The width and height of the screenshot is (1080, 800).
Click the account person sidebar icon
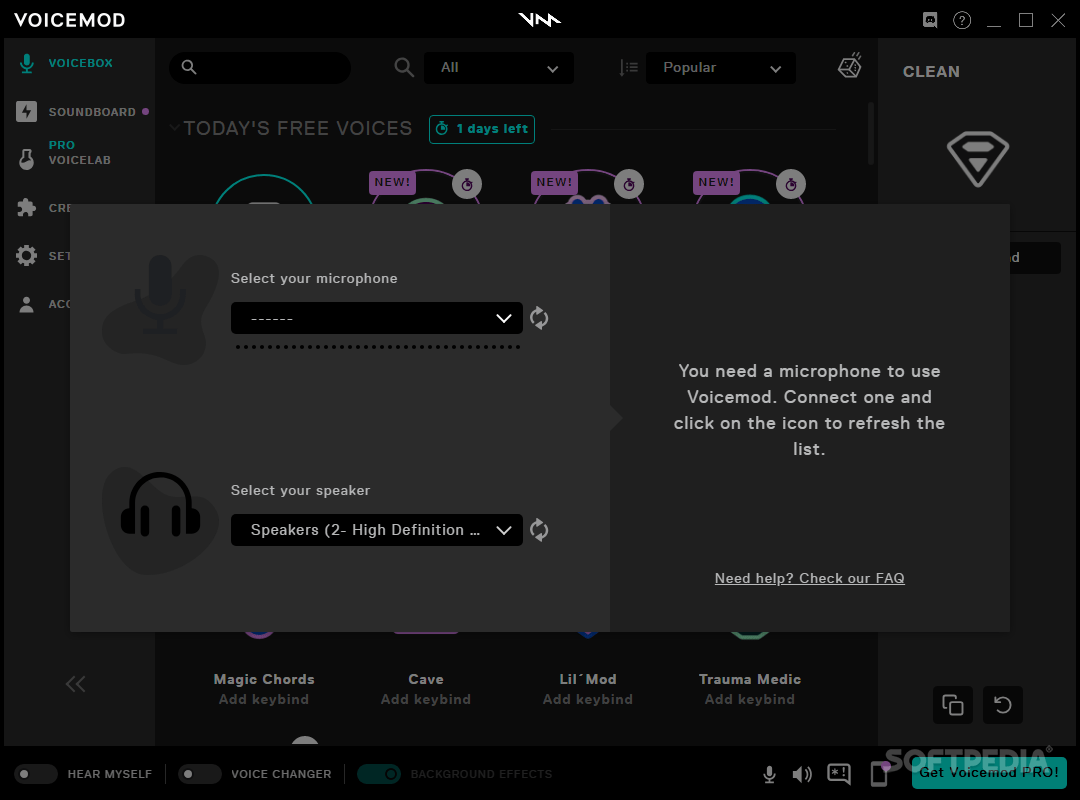tap(26, 304)
